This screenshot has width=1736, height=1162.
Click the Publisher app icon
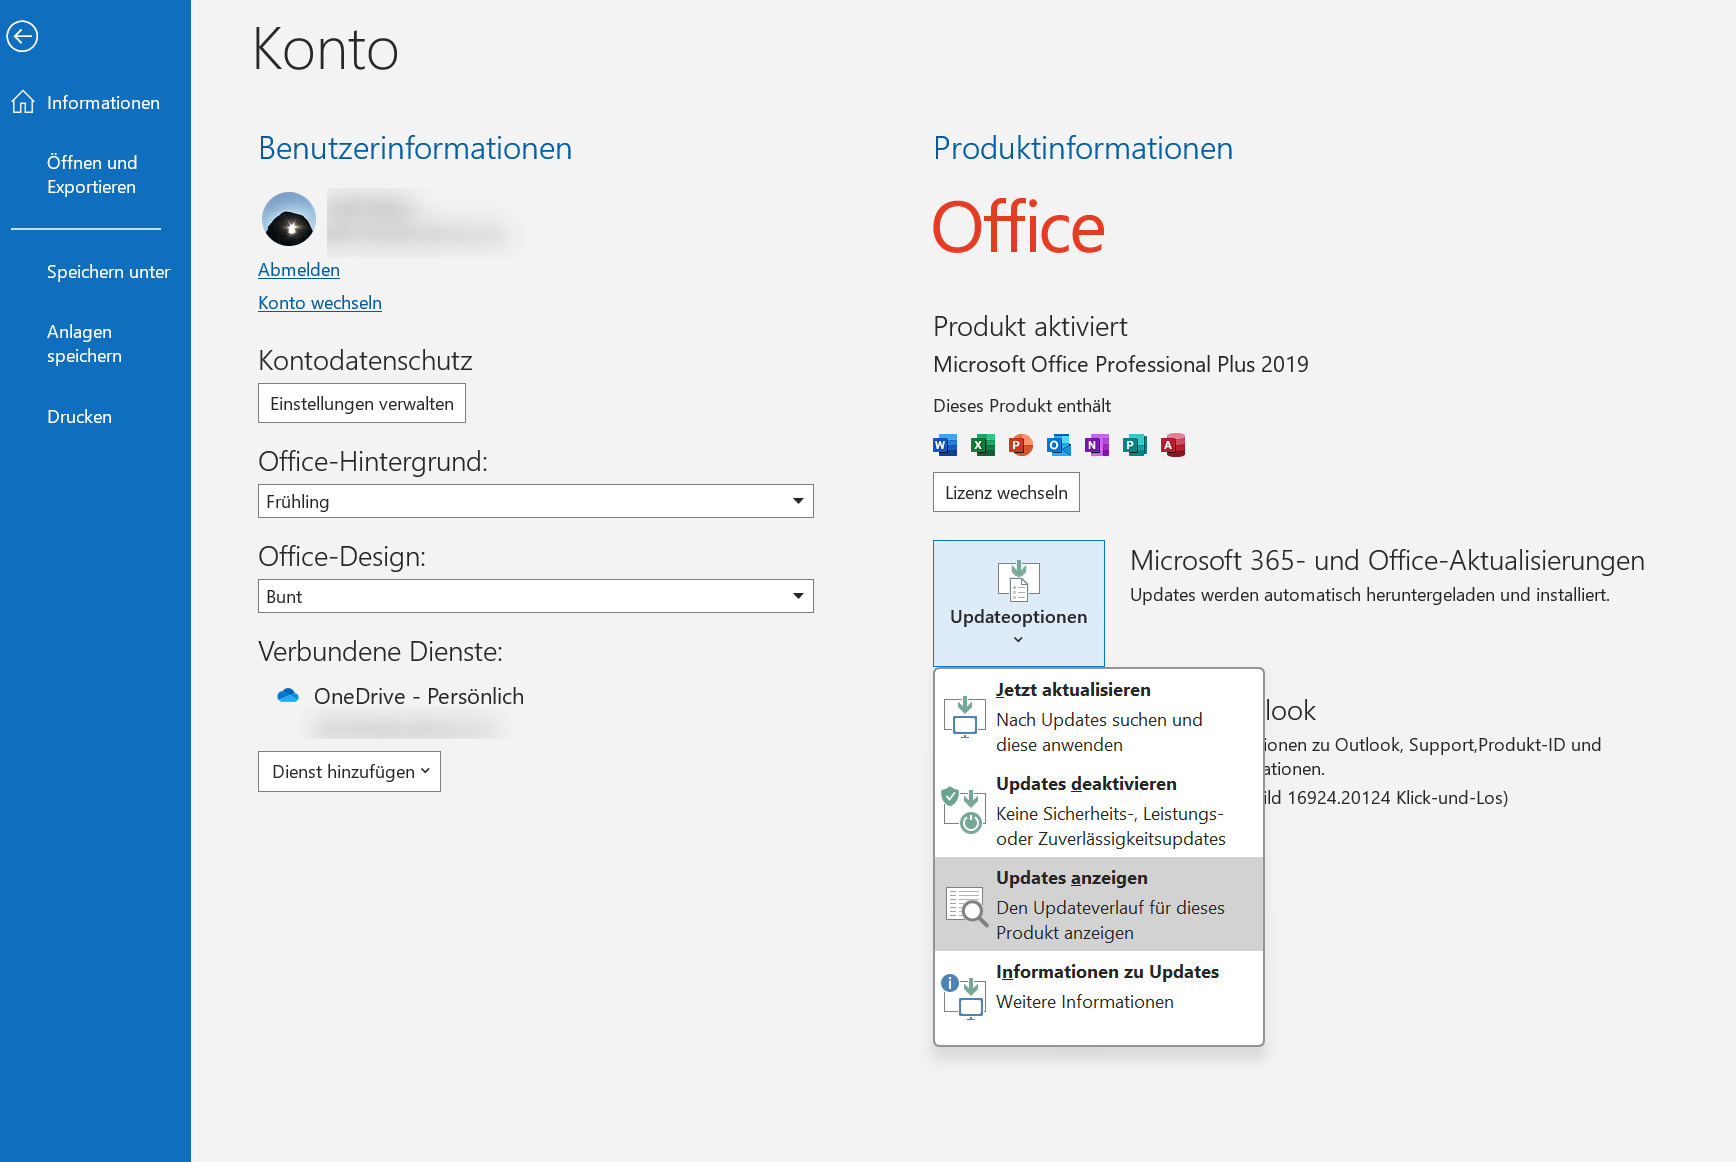1135,445
